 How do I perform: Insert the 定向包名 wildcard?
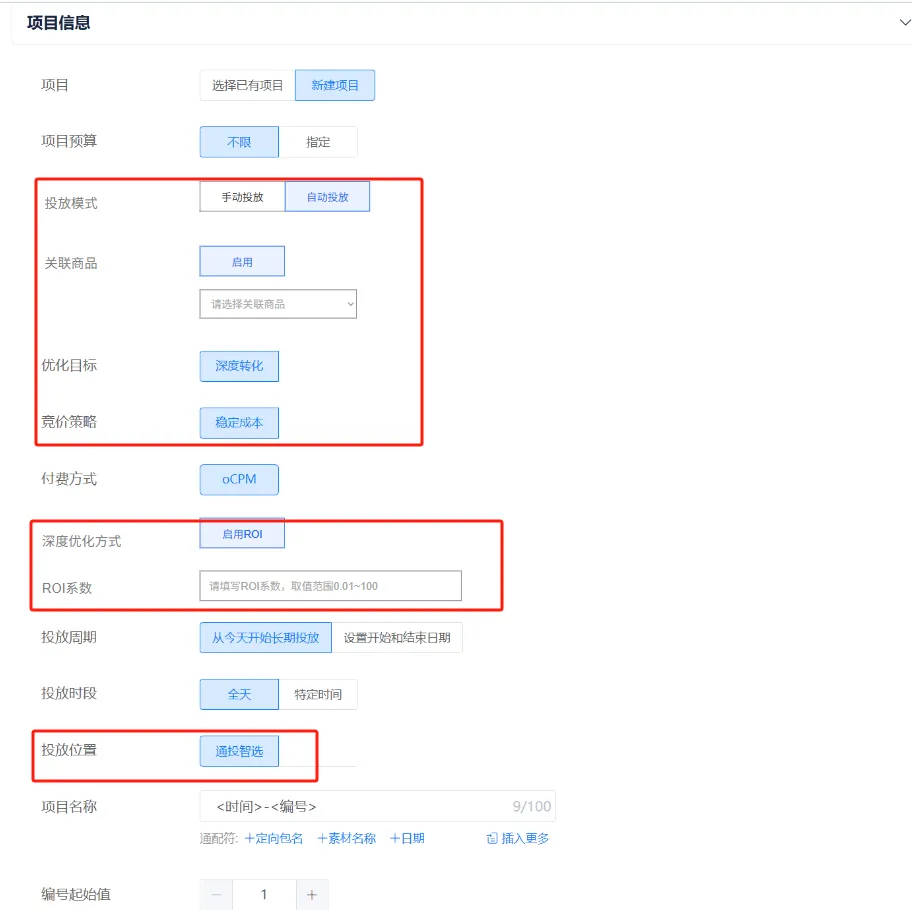click(274, 839)
